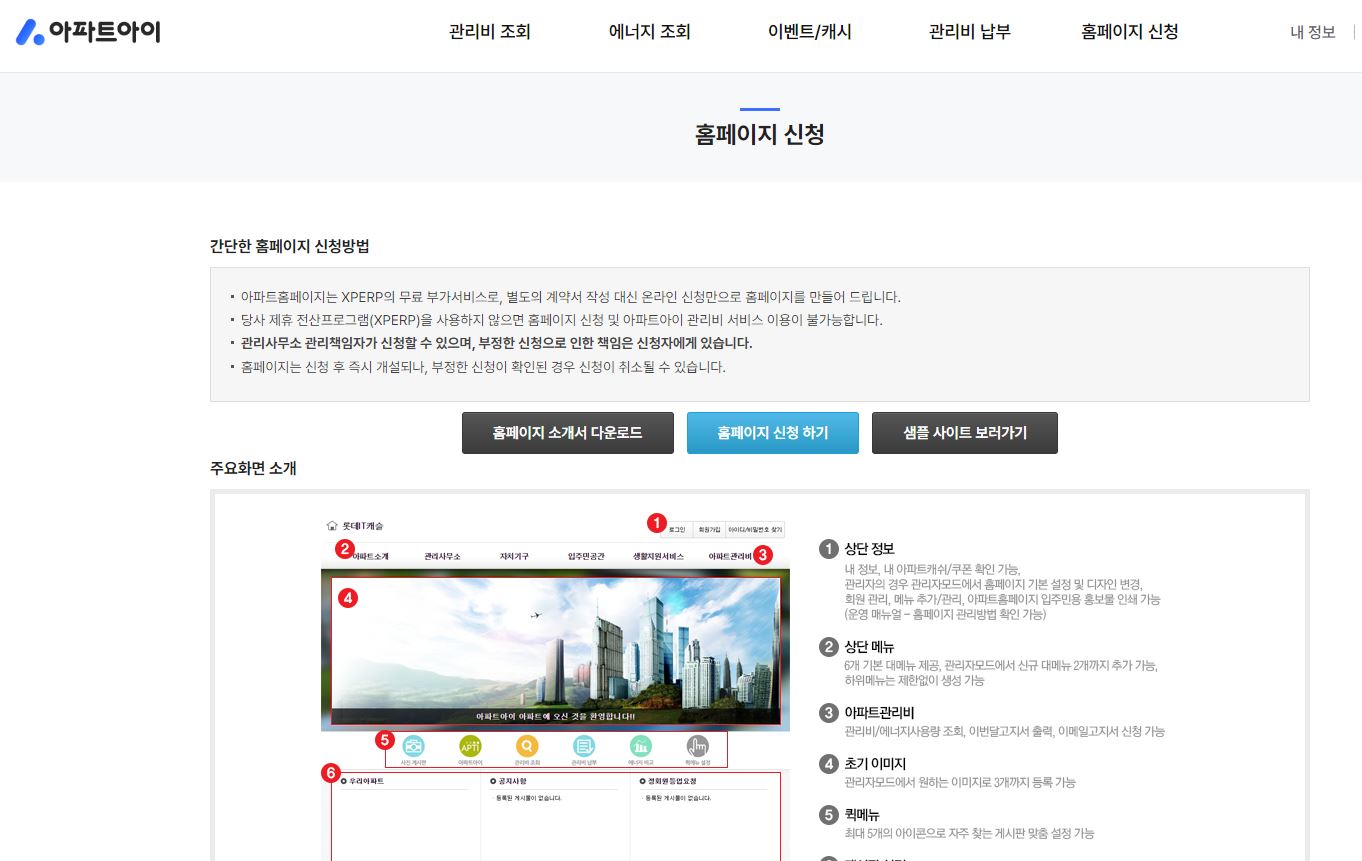Open 샘플 사이트 보러가기
Screen dimensions: 1362x861
click(964, 432)
